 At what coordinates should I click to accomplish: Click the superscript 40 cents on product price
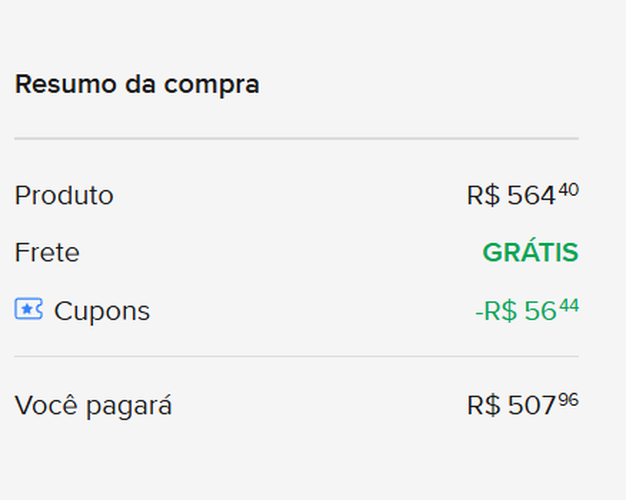[568, 189]
